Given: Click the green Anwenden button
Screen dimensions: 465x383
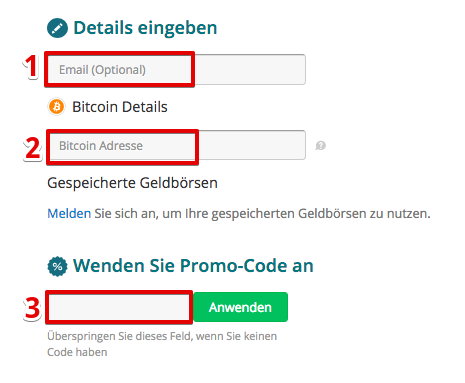Looking at the screenshot, I should click(x=240, y=307).
